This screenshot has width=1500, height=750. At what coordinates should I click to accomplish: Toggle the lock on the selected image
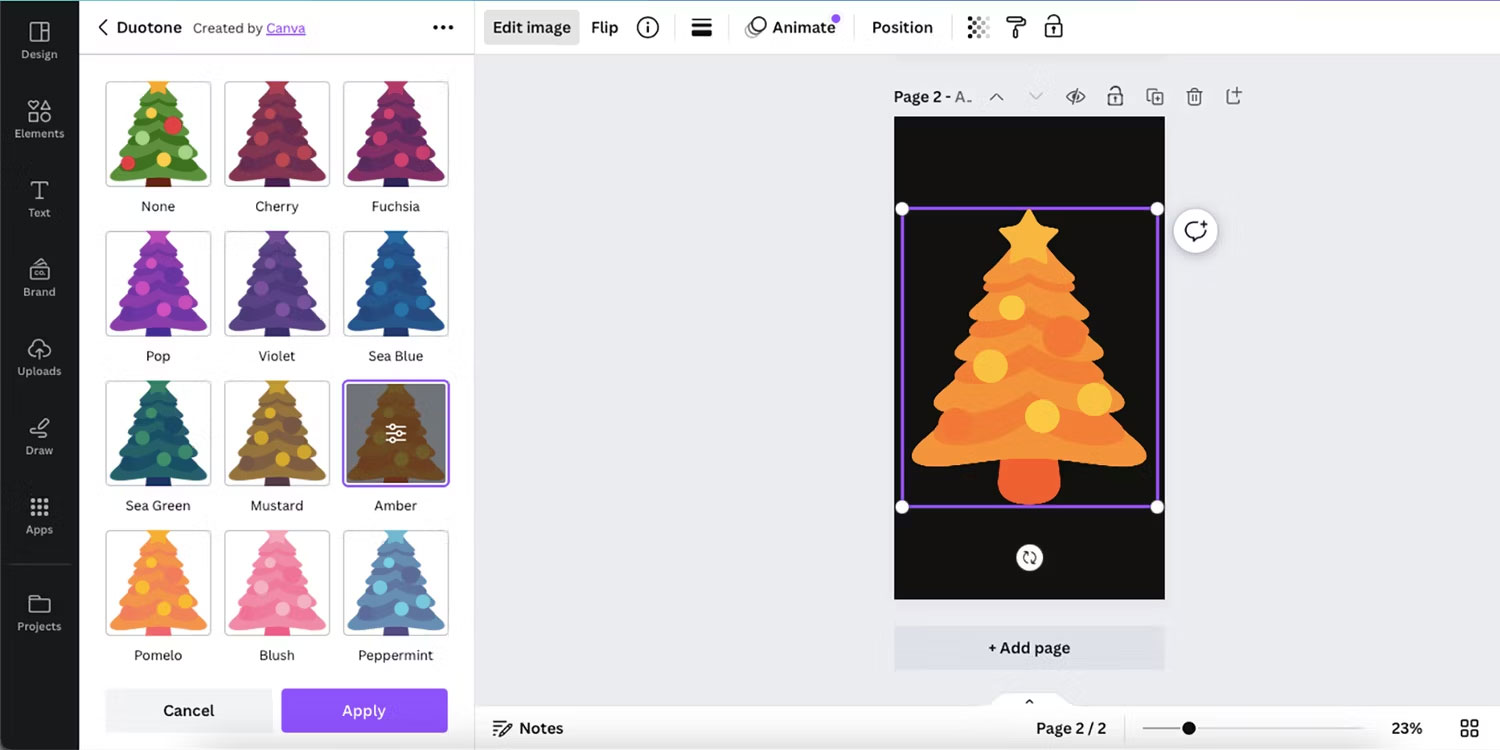tap(1054, 27)
